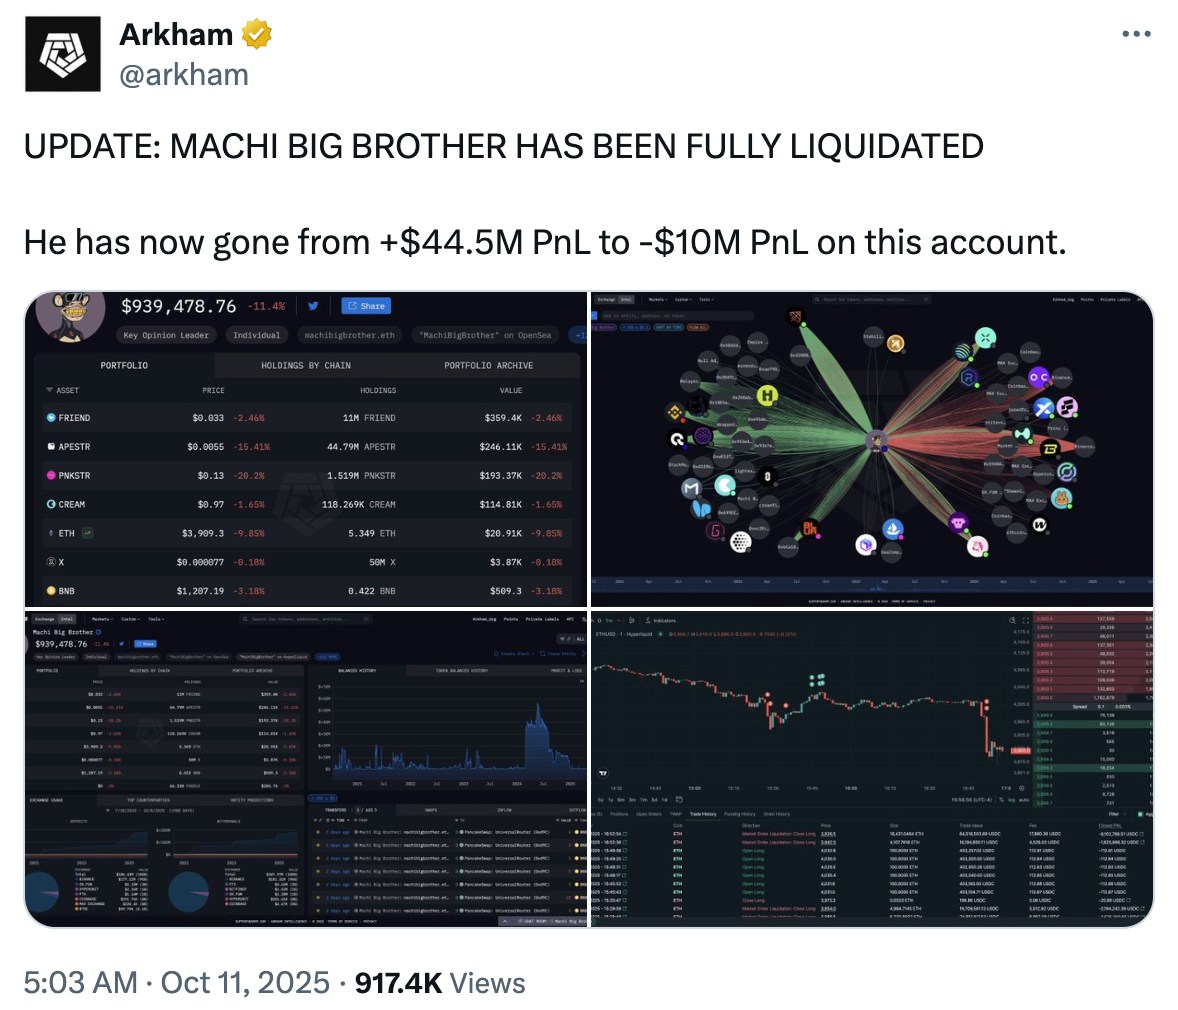Open the tweet's more options menu
This screenshot has width=1178, height=1010.
1136,34
